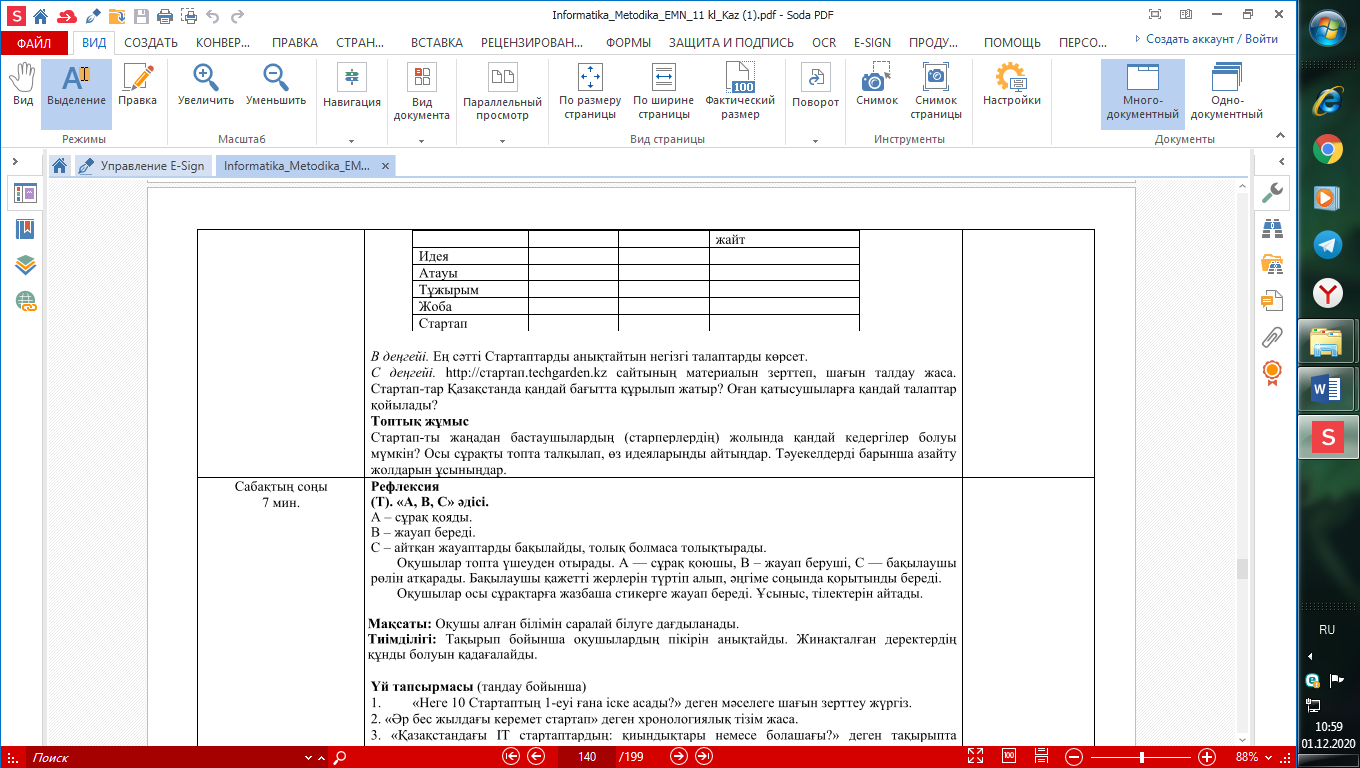The image size is (1360, 768).
Task: Open the ВСТАВКА ribbon tab
Action: tap(437, 43)
